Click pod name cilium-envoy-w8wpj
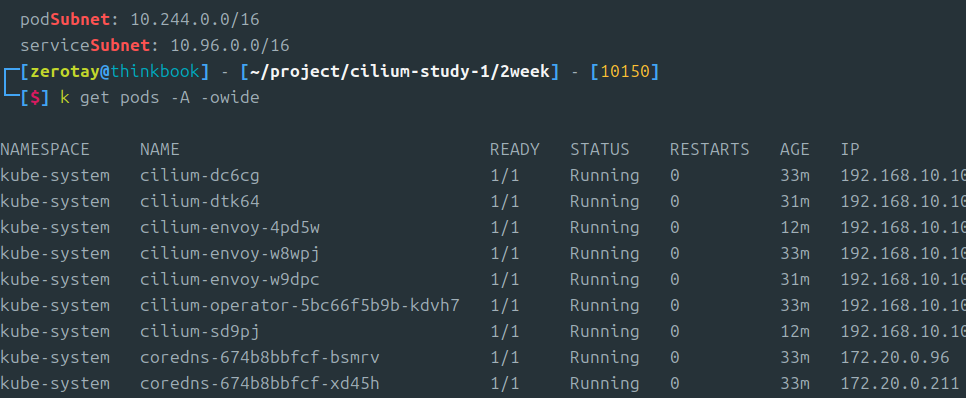This screenshot has height=398, width=966. [x=230, y=253]
